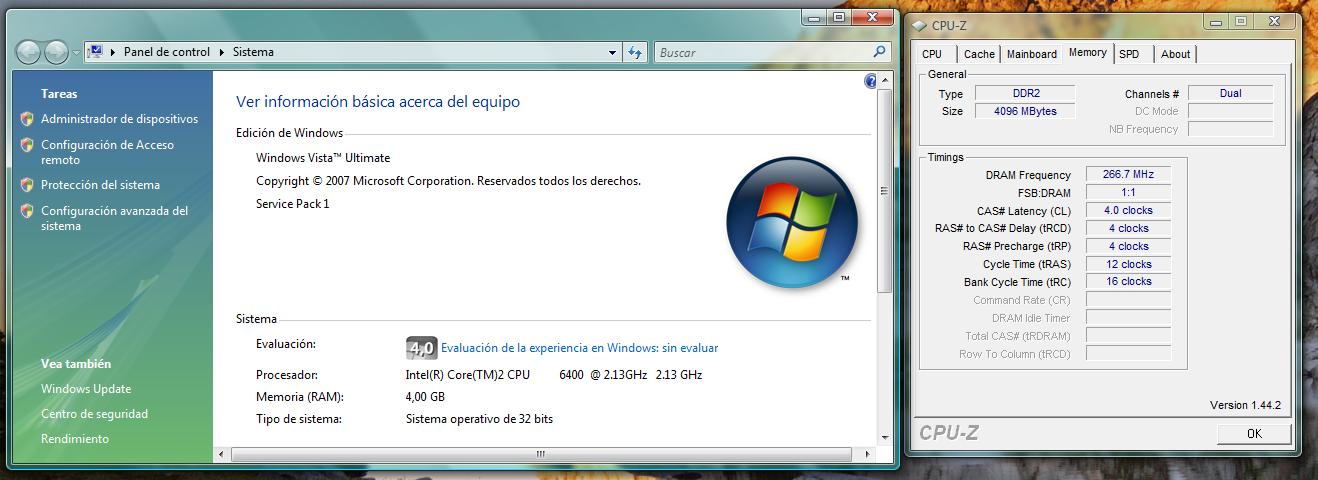Image resolution: width=1318 pixels, height=480 pixels.
Task: Click the 4096 MBytes size field
Action: (1025, 111)
